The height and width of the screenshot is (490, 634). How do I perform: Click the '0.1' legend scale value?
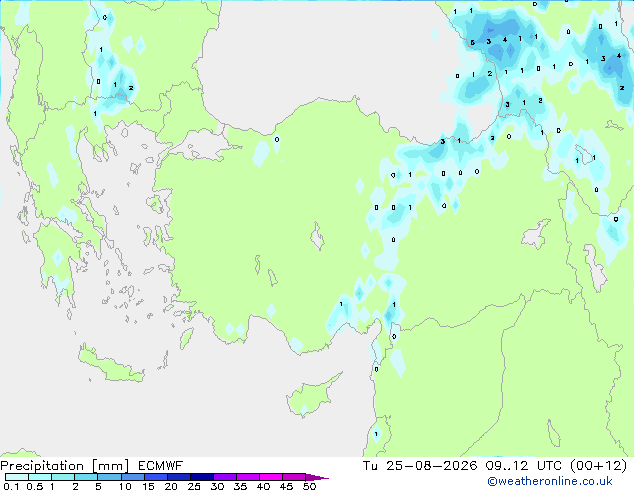11,486
